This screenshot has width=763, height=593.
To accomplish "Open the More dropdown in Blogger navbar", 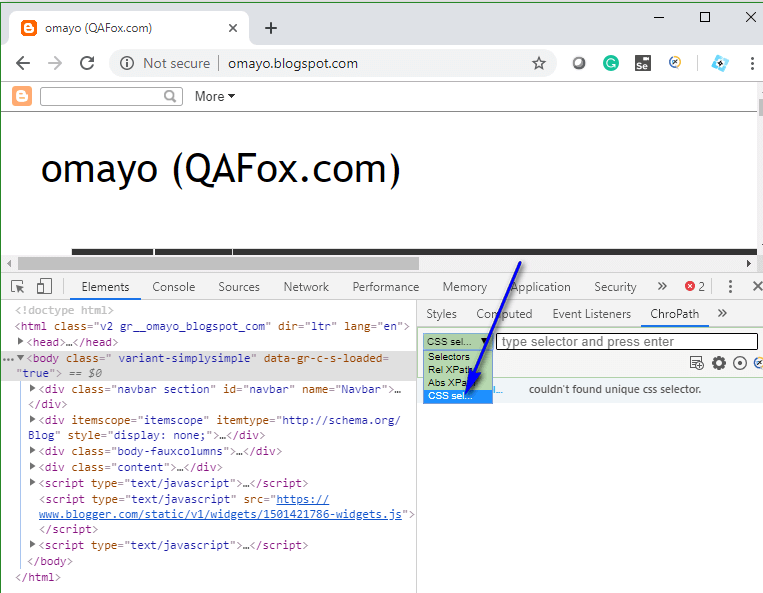I will tap(215, 96).
